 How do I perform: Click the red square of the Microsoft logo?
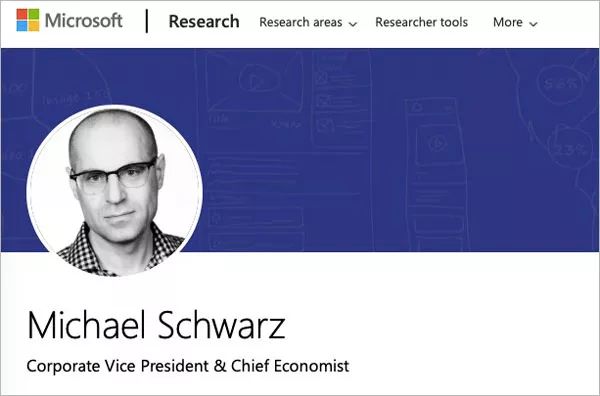(22, 14)
